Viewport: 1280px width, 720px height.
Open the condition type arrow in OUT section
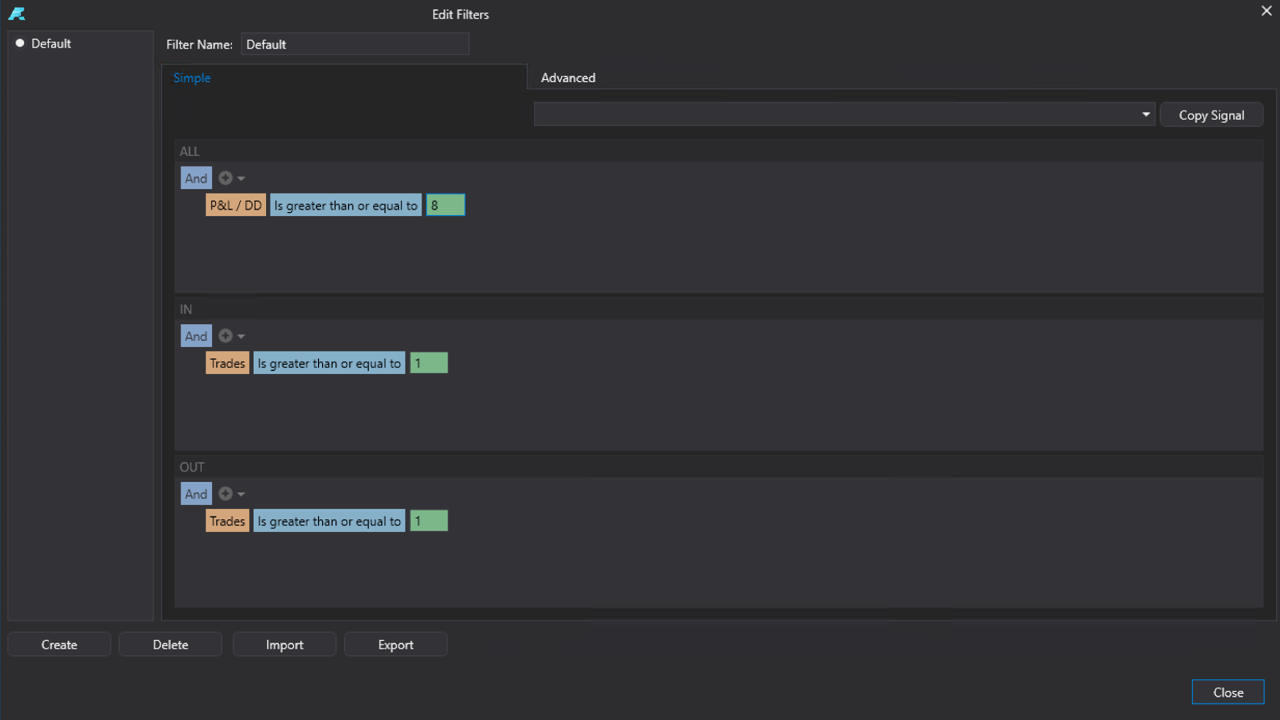click(x=242, y=493)
